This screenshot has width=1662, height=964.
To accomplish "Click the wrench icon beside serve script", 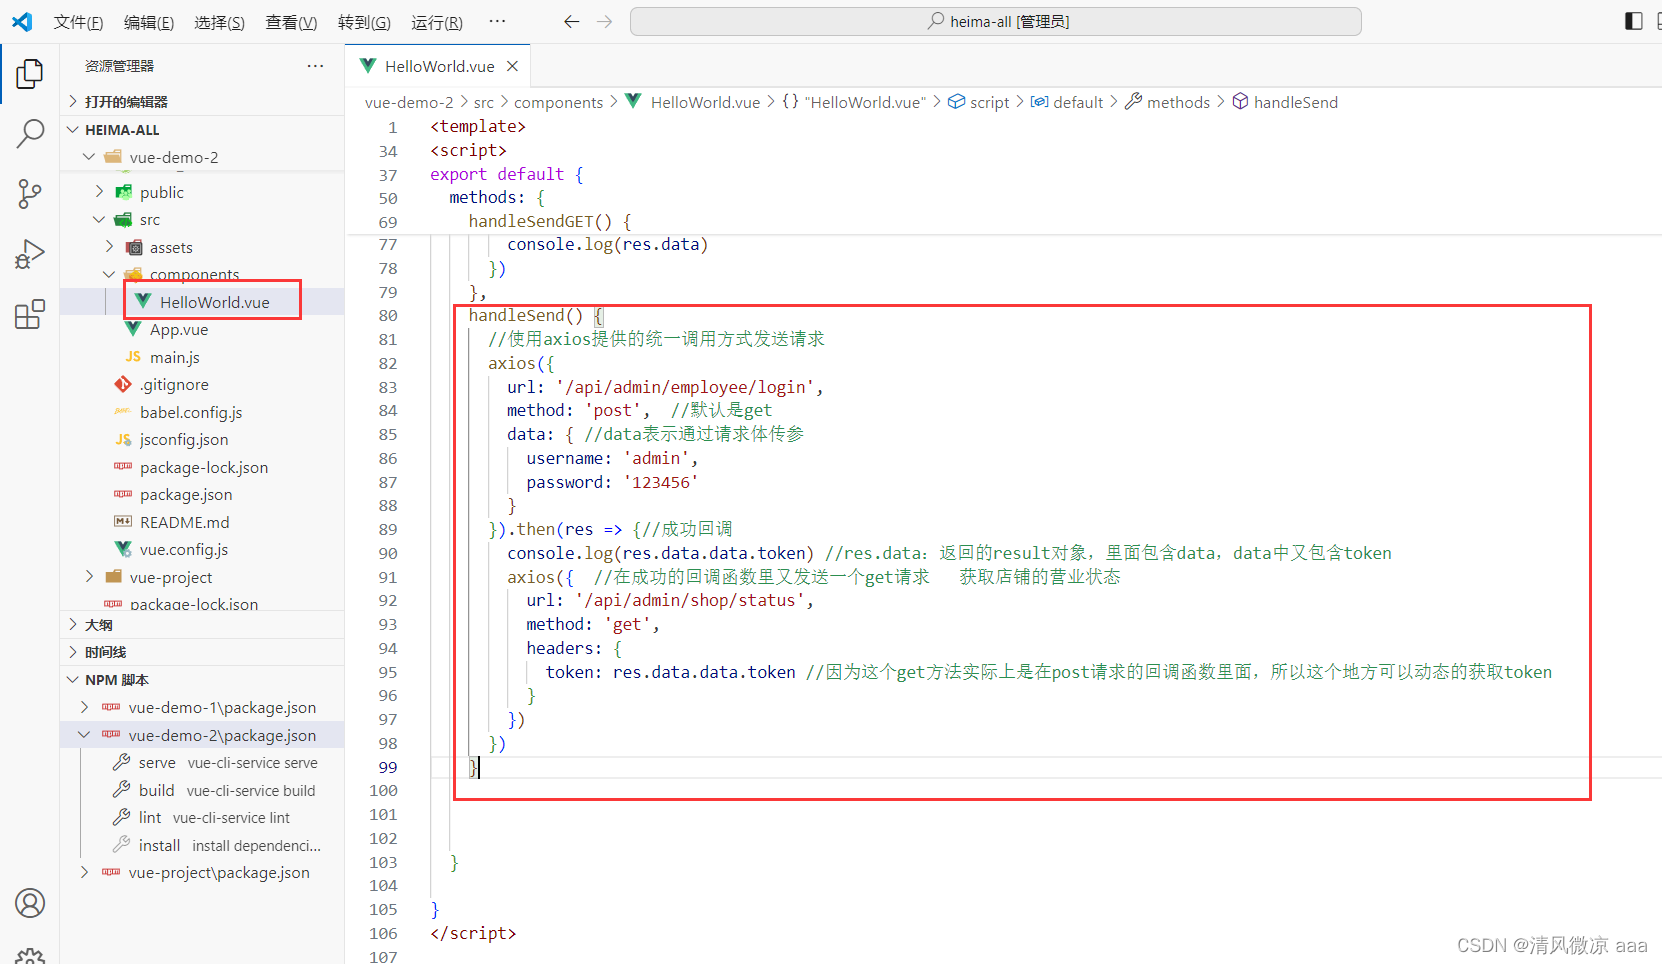I will point(122,762).
